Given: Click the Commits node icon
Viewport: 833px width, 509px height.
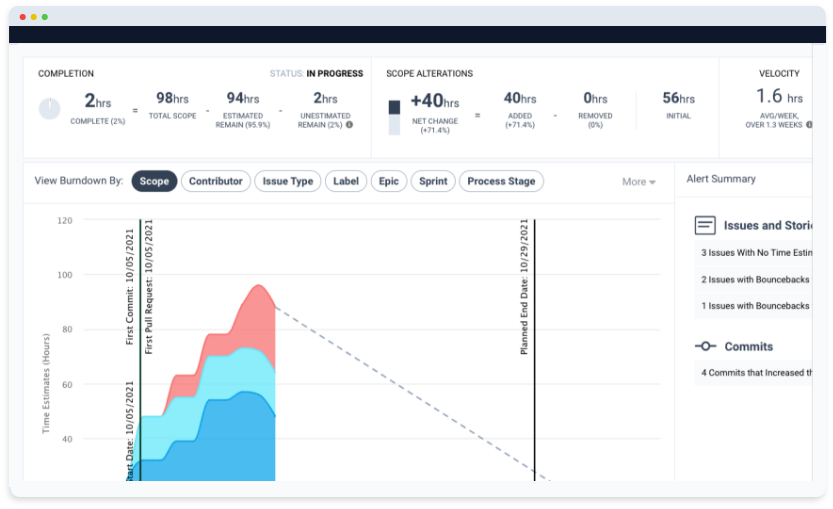Looking at the screenshot, I should pyautogui.click(x=706, y=346).
